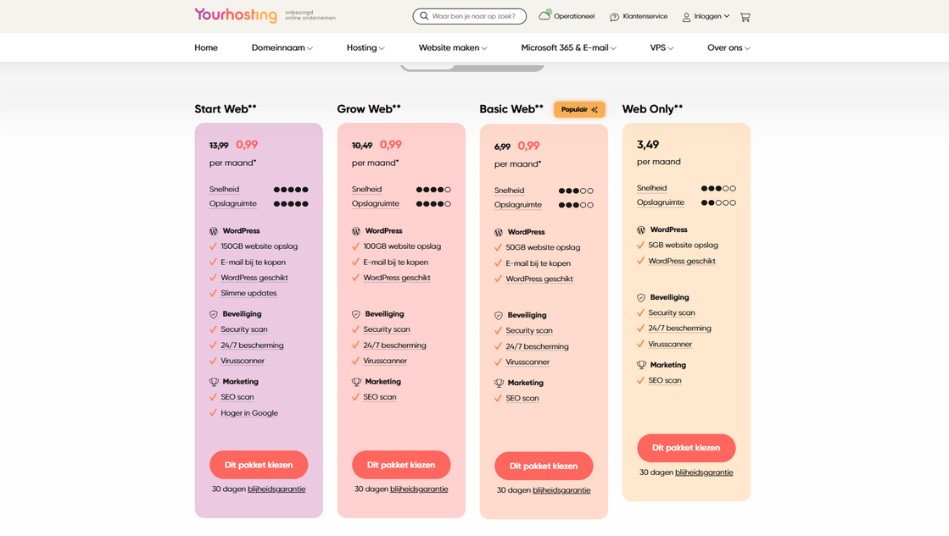Click the Operationeel cloud status icon
Viewport: 949px width, 536px height.
coord(545,16)
